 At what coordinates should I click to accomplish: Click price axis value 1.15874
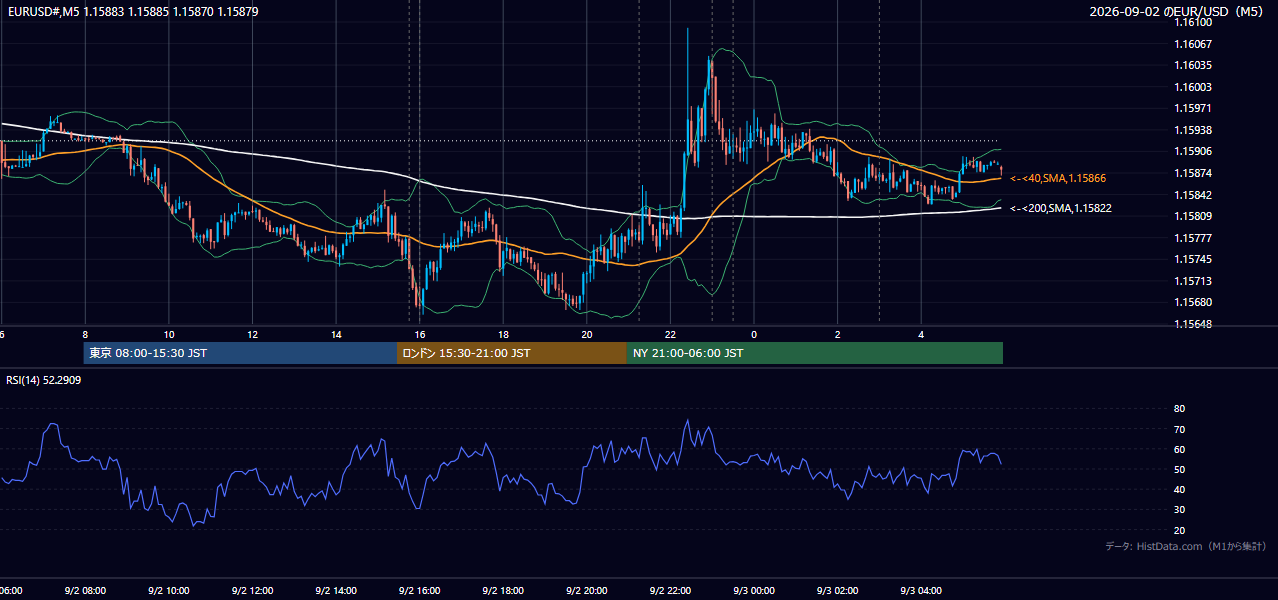click(x=1194, y=173)
